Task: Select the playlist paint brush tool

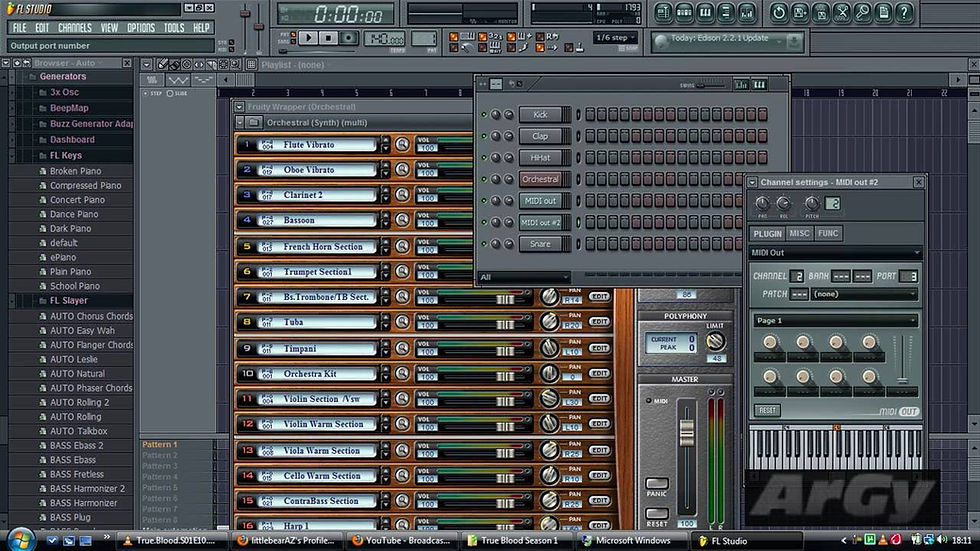Action: click(174, 64)
